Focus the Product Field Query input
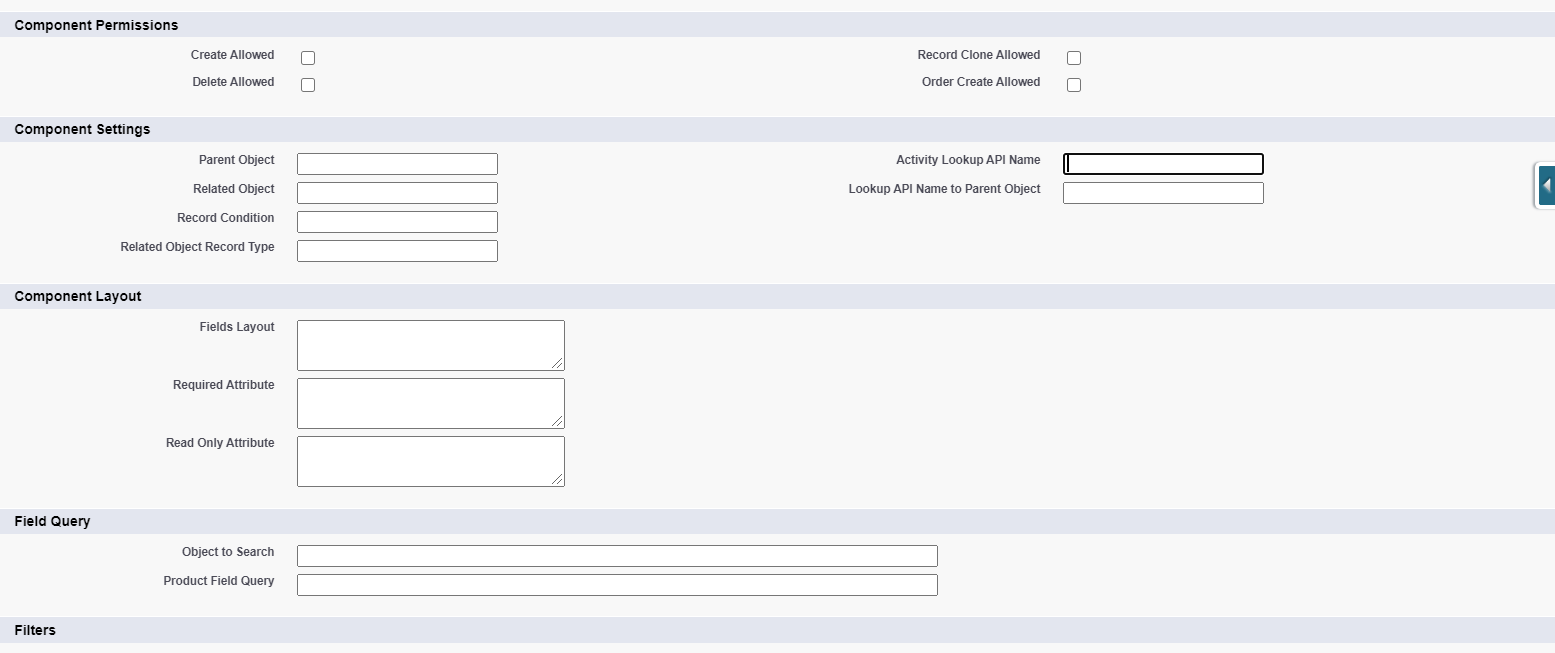The width and height of the screenshot is (1555, 653). (617, 585)
